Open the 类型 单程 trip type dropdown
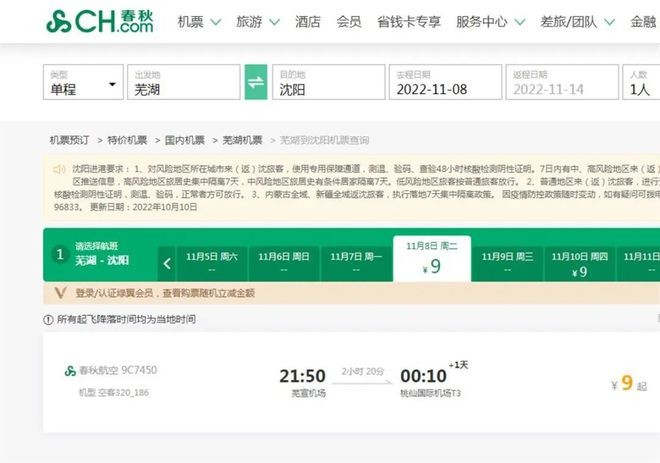 [x=84, y=82]
